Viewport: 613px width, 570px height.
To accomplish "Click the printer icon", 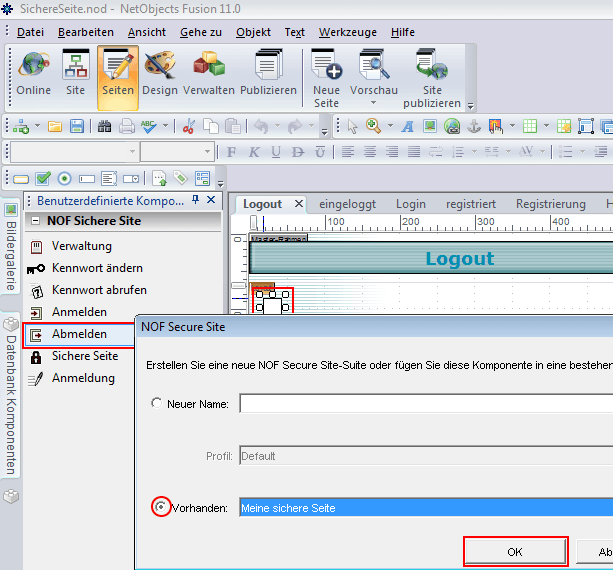I will (127, 126).
